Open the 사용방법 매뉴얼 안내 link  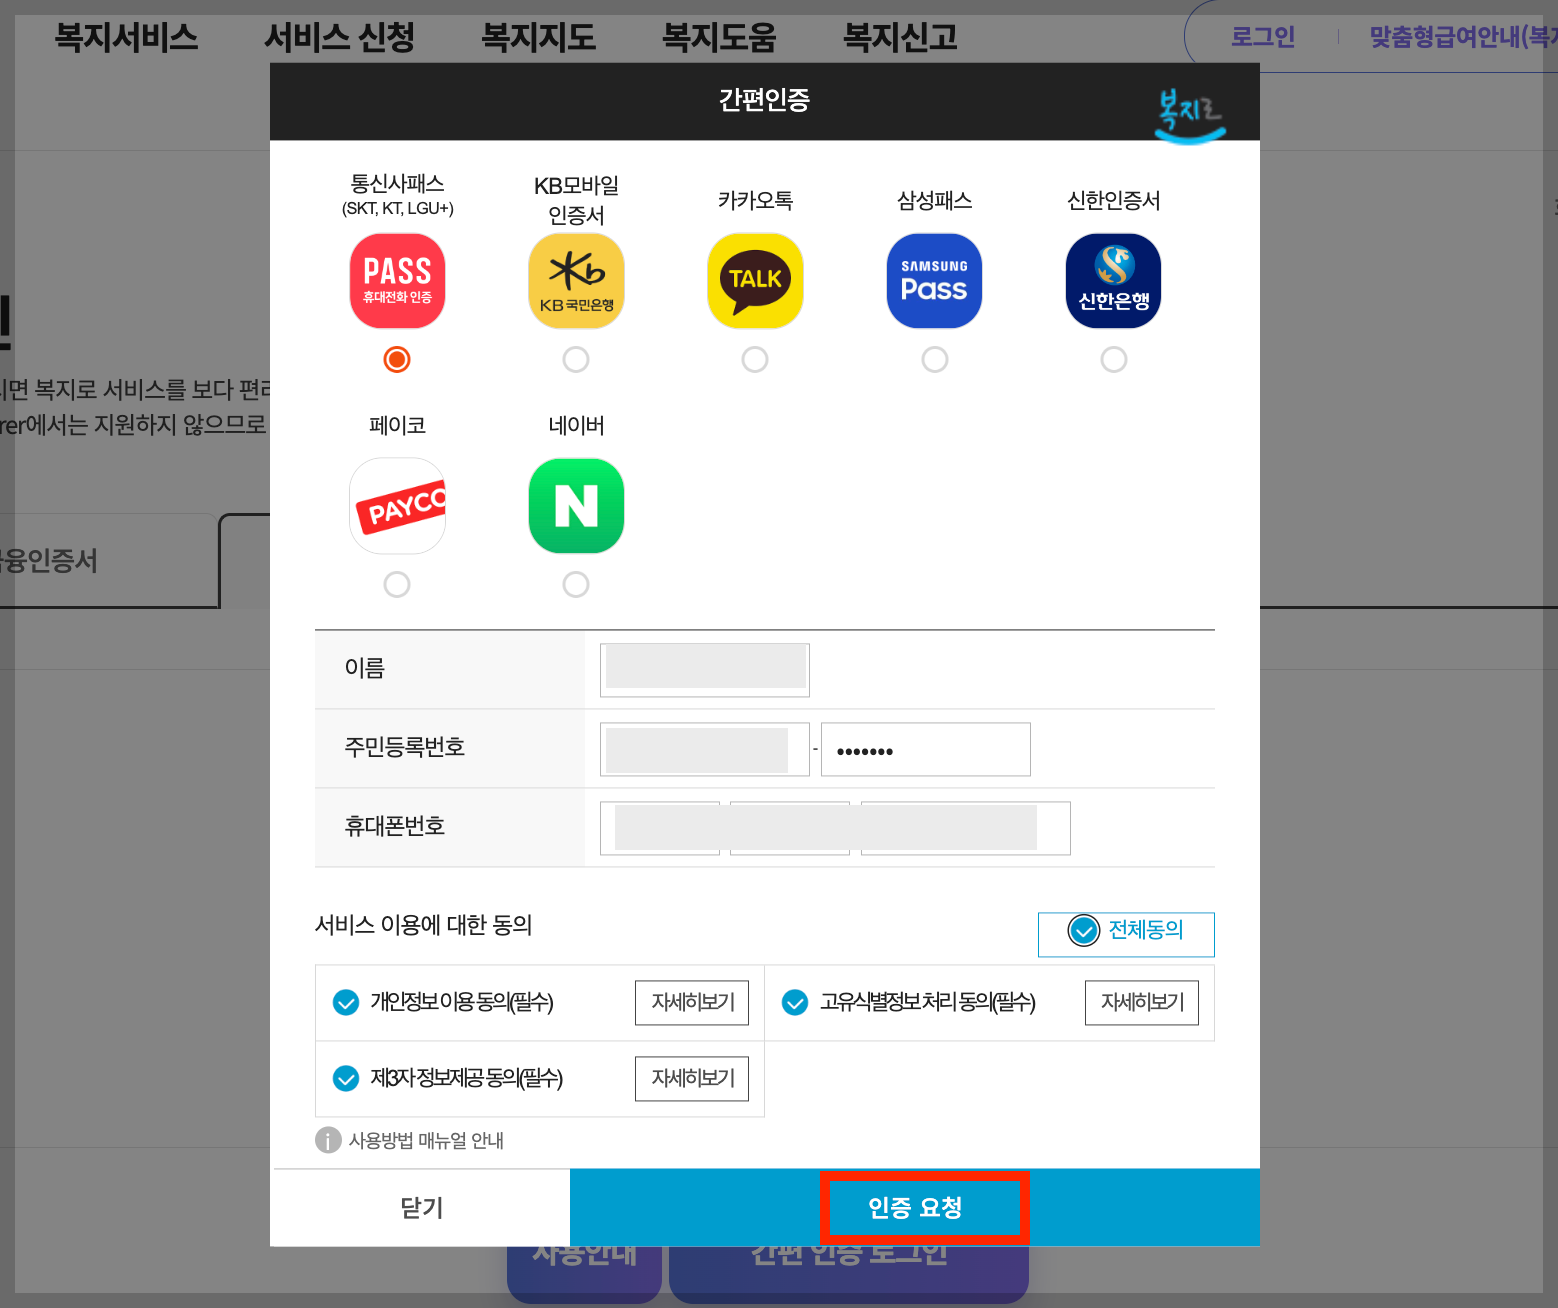pyautogui.click(x=426, y=1140)
